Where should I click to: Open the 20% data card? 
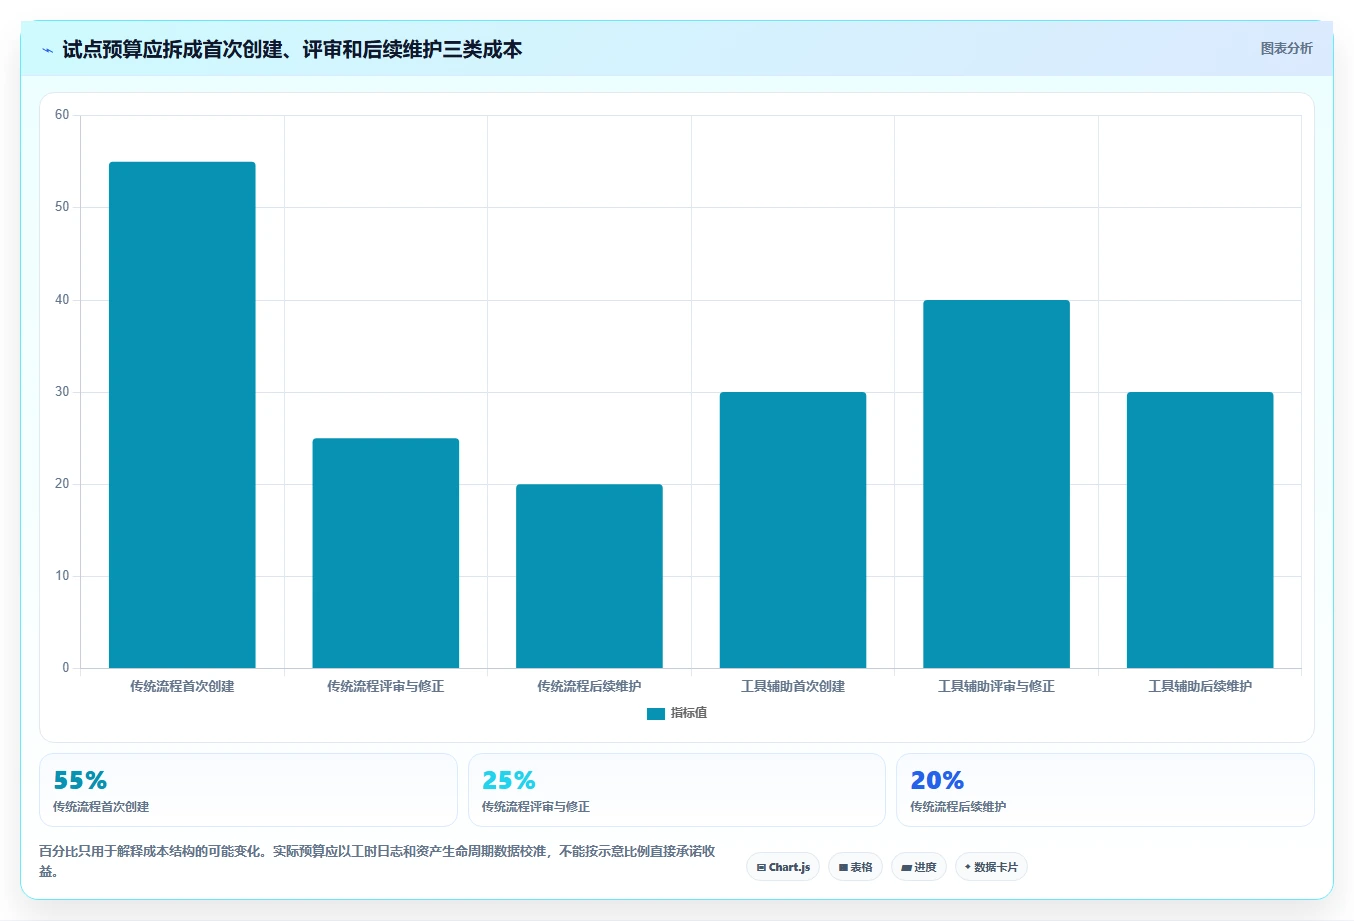1105,790
